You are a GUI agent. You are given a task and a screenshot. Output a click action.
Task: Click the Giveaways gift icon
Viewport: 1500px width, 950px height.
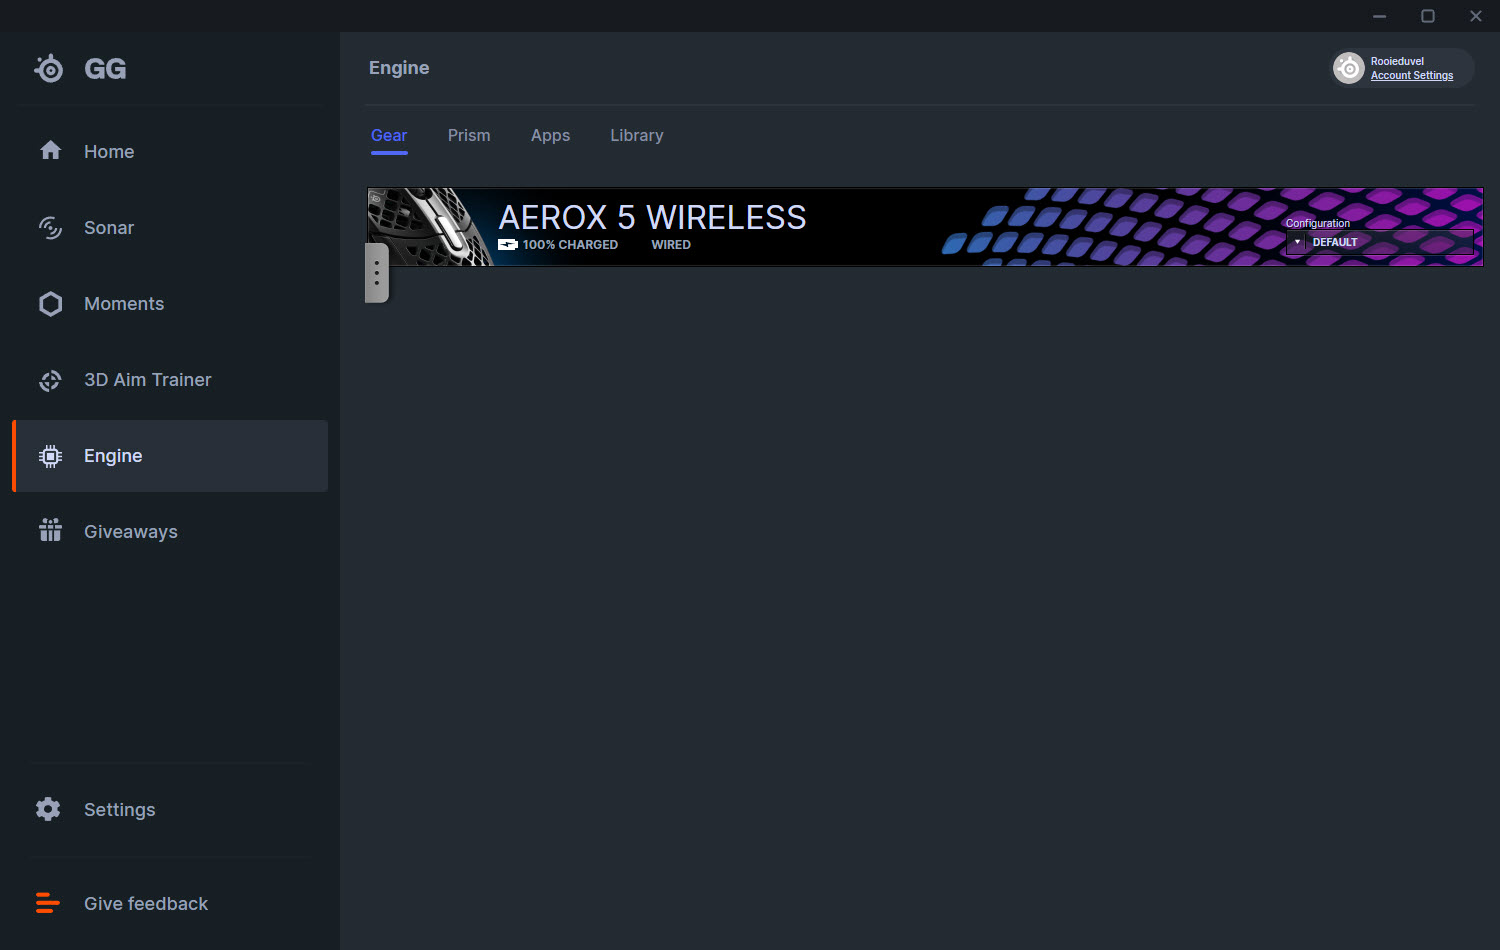[50, 530]
